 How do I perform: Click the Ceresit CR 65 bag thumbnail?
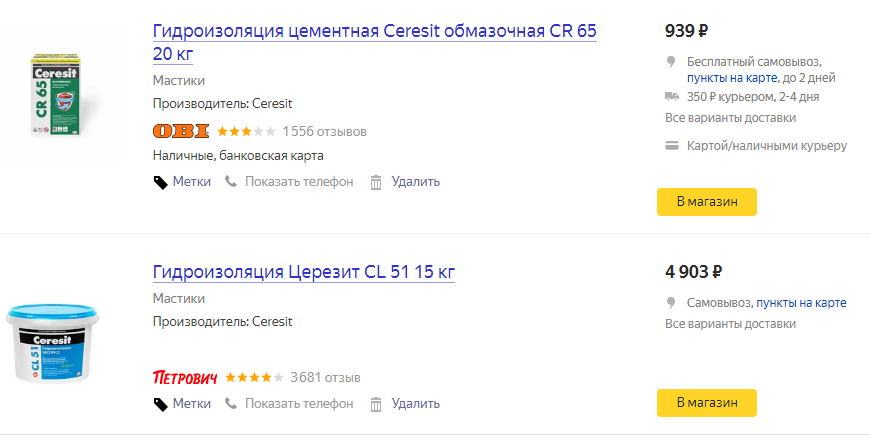point(55,95)
